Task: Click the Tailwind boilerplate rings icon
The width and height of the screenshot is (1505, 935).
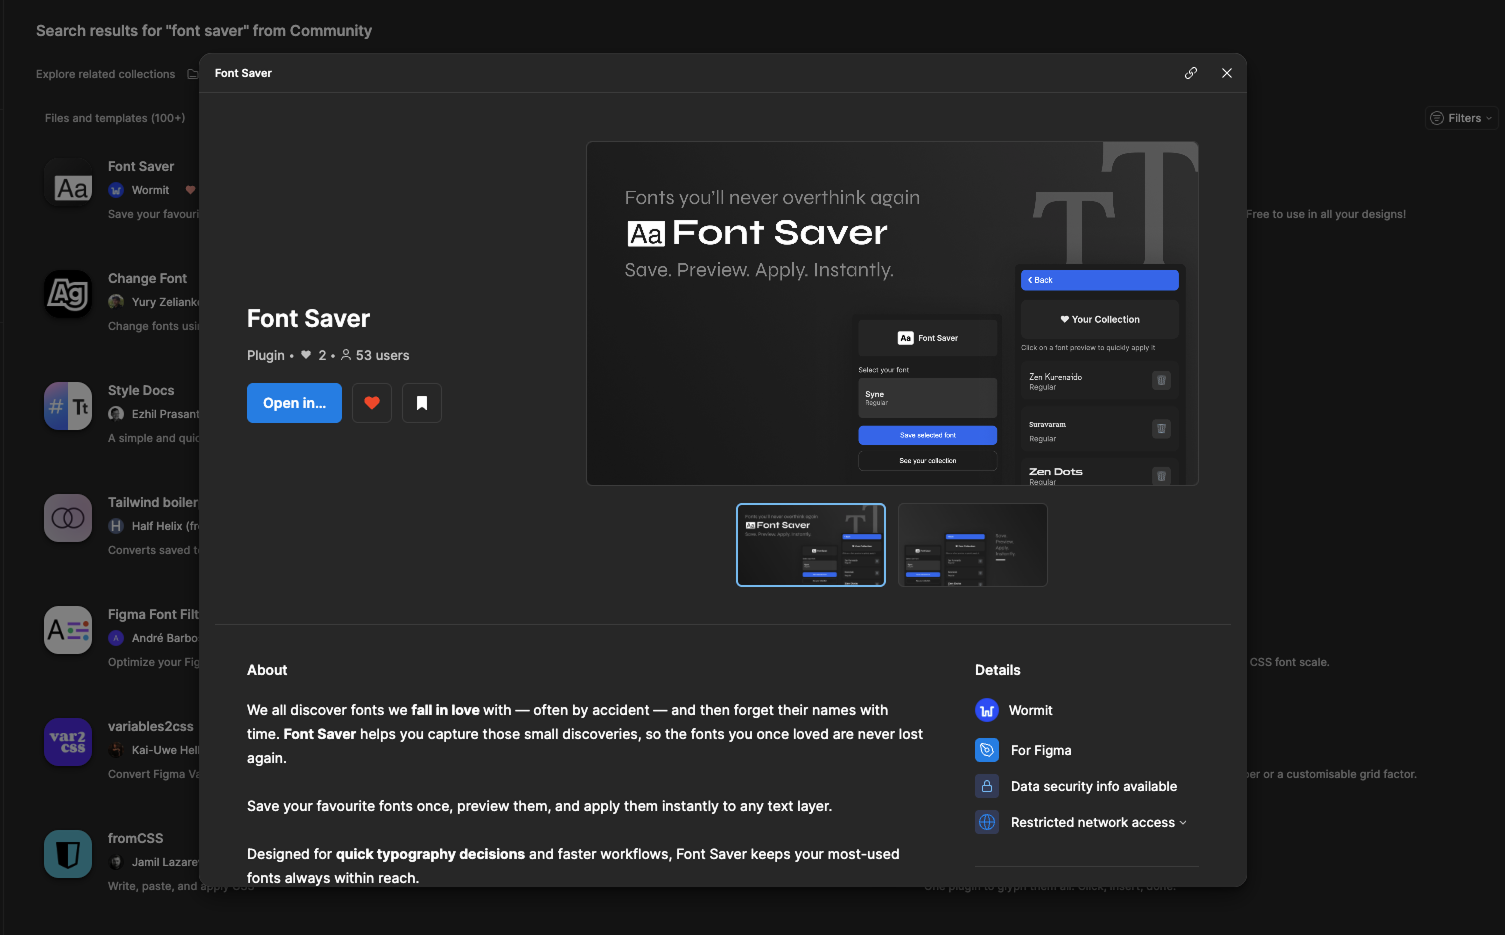Action: [x=68, y=518]
